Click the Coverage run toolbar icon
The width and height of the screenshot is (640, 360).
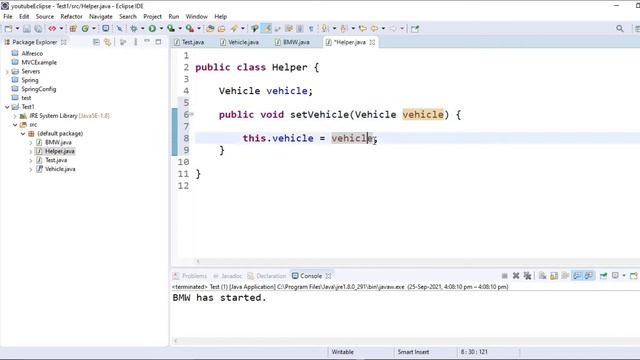click(x=171, y=29)
